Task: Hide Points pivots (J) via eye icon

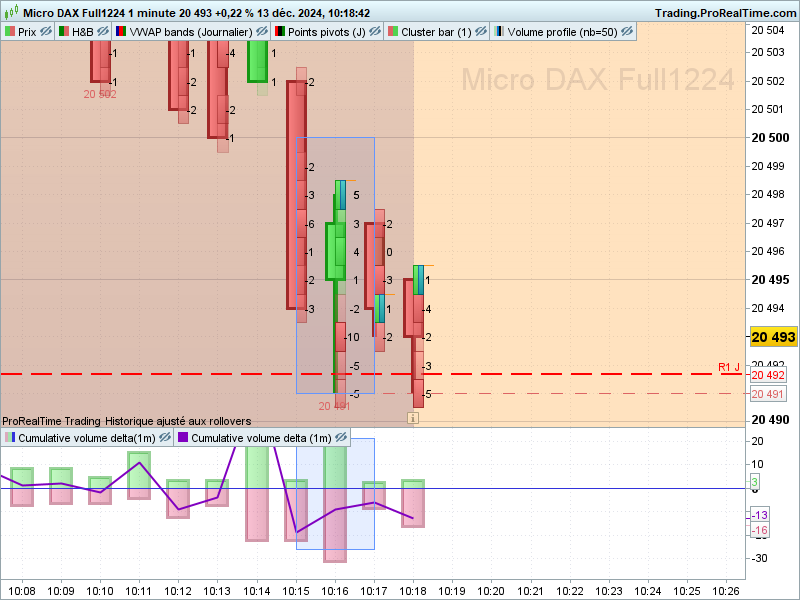Action: (x=375, y=32)
